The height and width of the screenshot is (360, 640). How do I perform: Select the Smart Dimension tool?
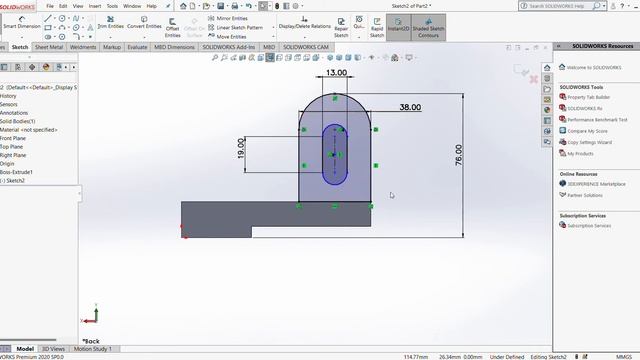(22, 22)
